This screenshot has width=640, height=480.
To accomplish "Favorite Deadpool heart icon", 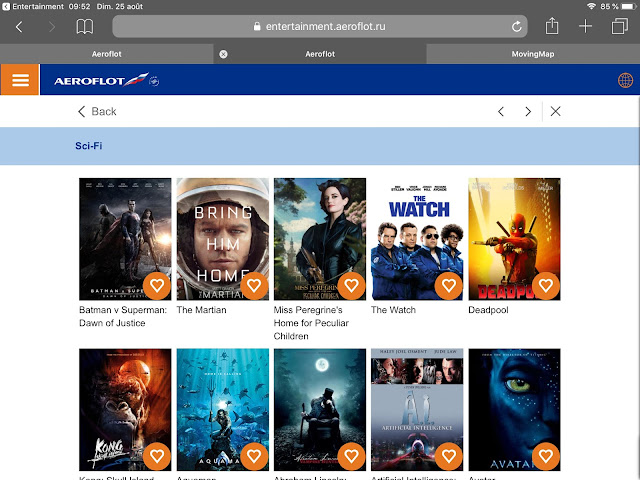I will 546,285.
